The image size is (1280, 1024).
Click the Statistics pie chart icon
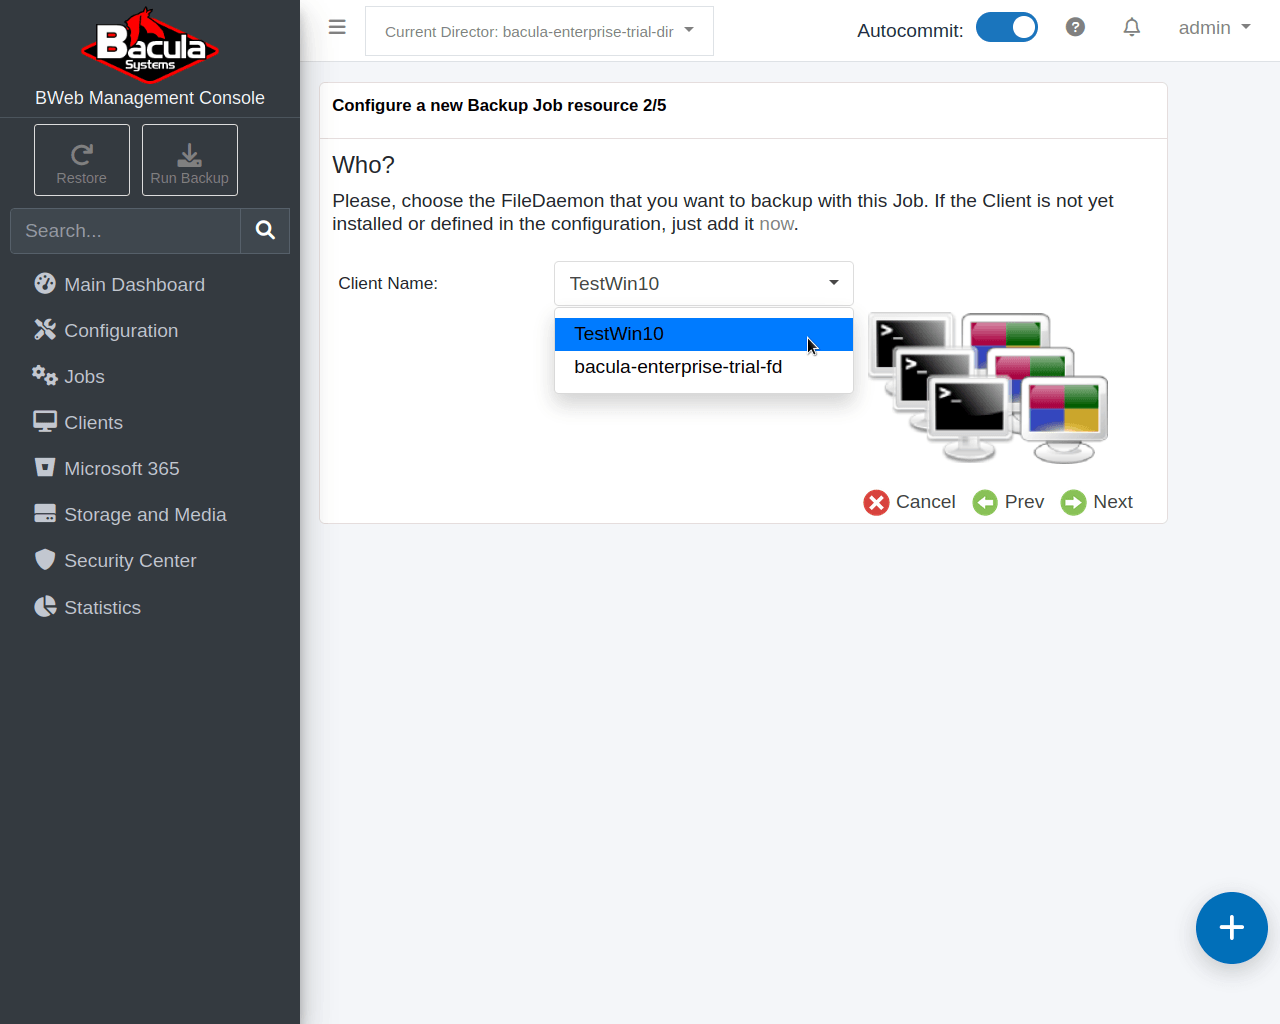click(45, 607)
